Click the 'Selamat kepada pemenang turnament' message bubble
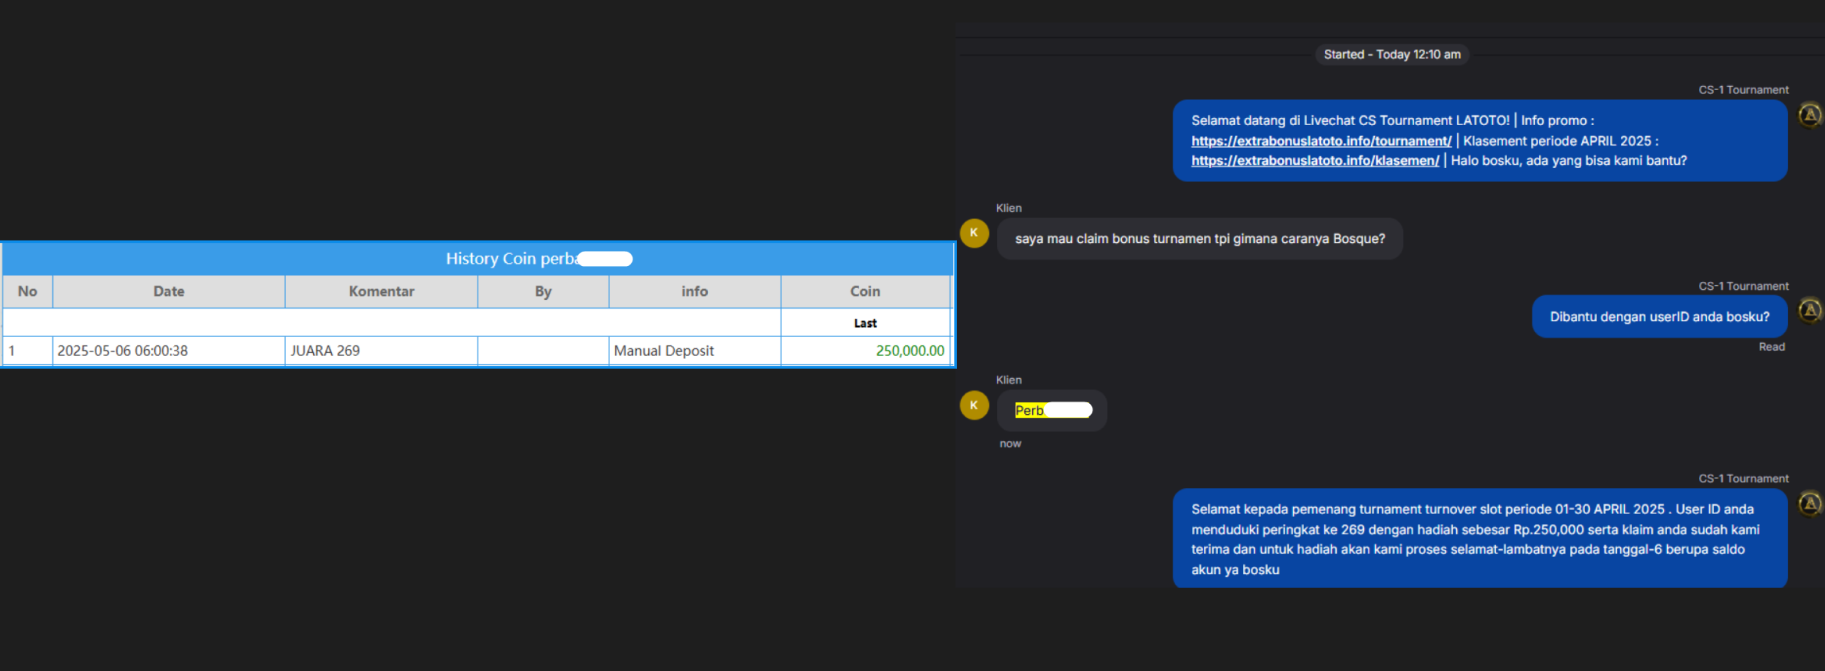 coord(1480,539)
